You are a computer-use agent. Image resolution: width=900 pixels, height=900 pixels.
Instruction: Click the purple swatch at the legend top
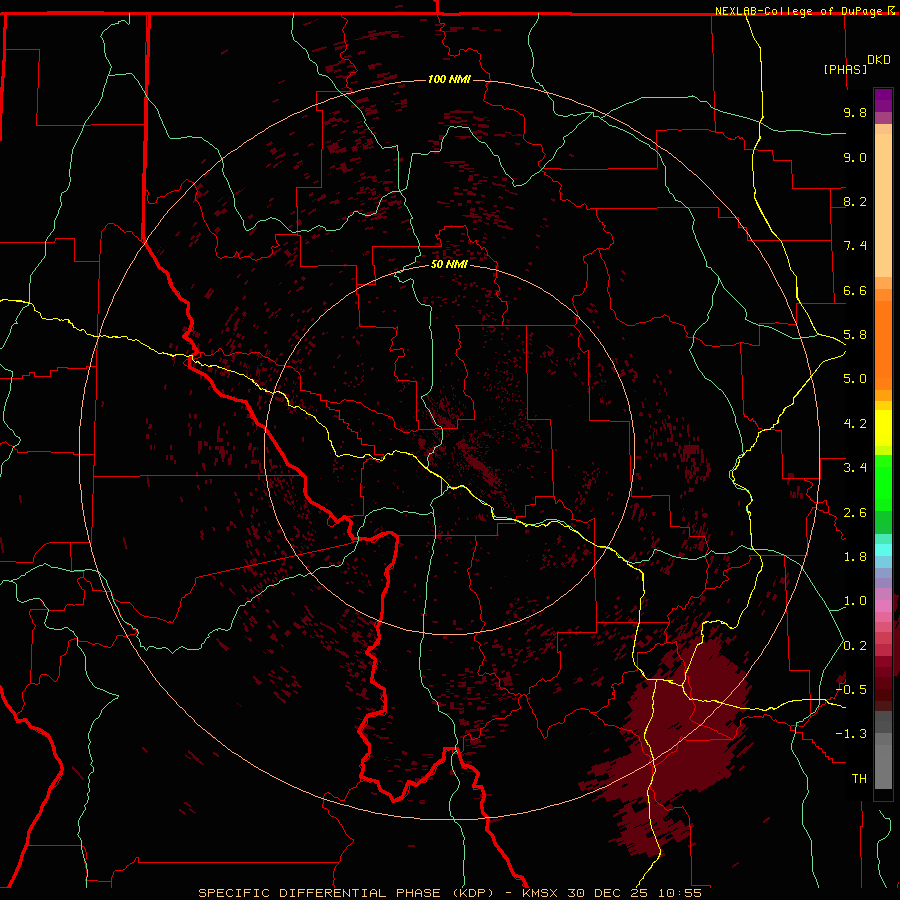[883, 100]
